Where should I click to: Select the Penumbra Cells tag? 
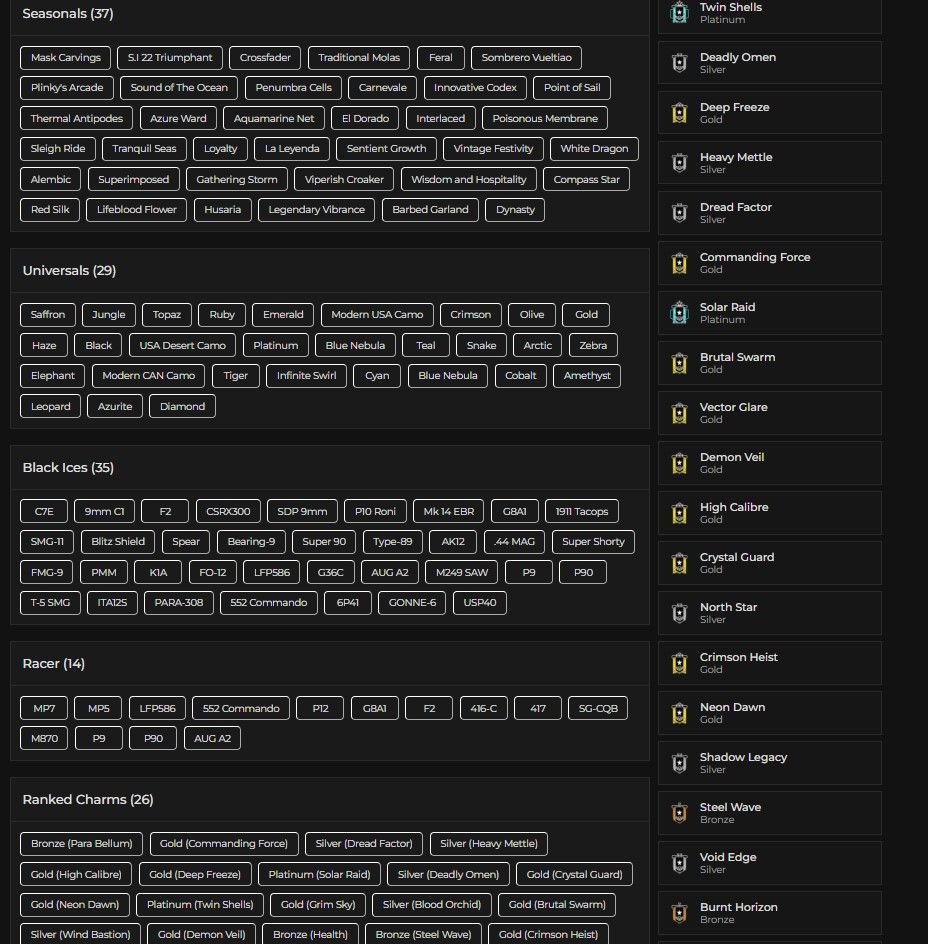pos(293,87)
